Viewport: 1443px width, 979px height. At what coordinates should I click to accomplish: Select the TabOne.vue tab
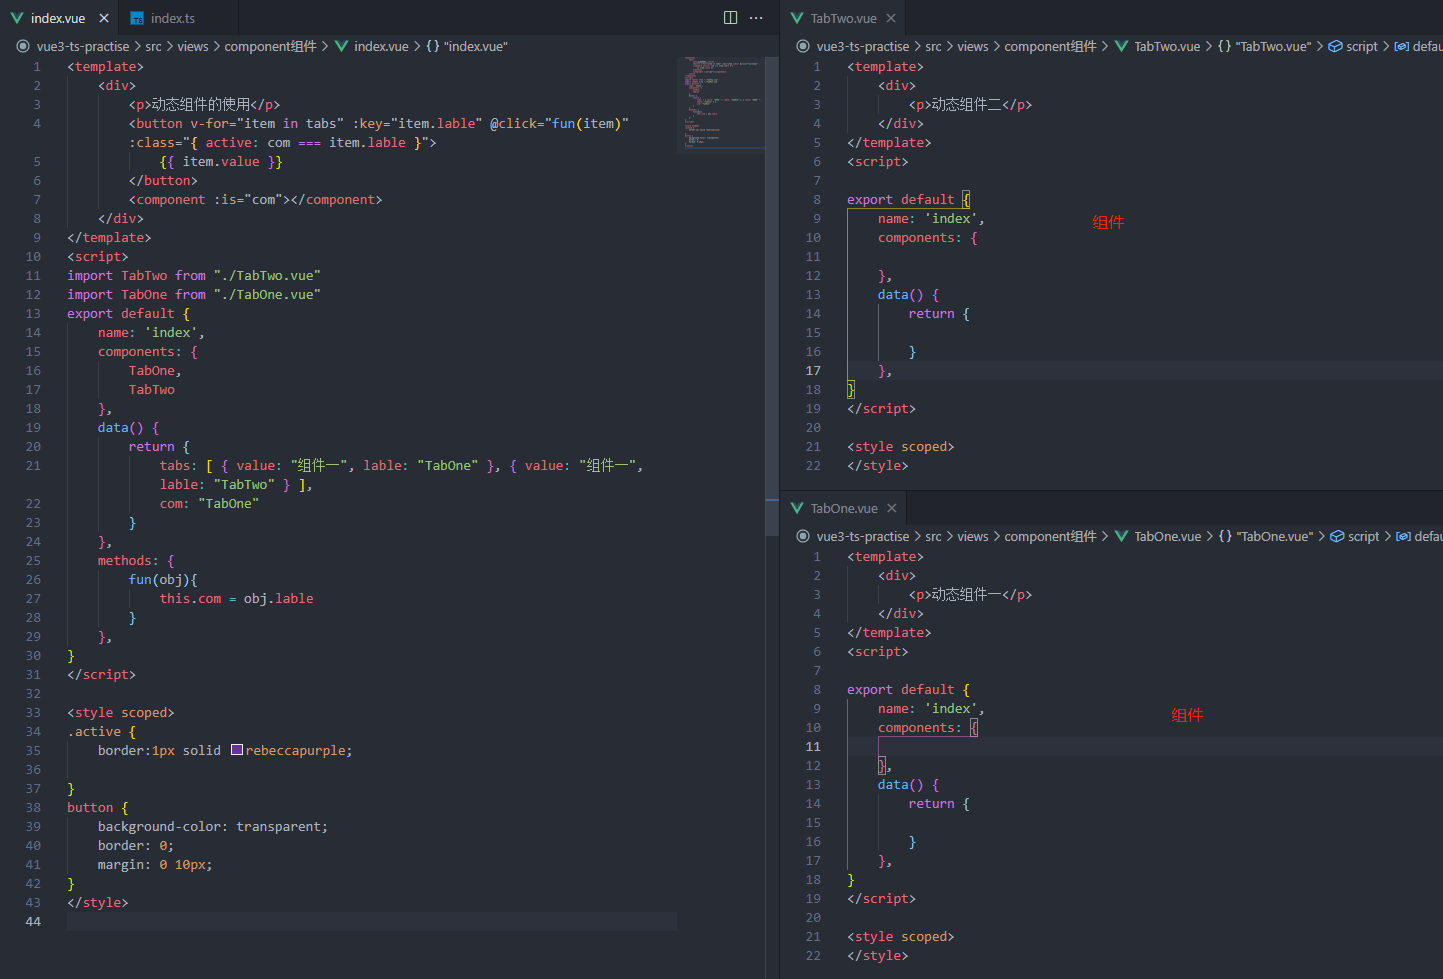tap(843, 508)
